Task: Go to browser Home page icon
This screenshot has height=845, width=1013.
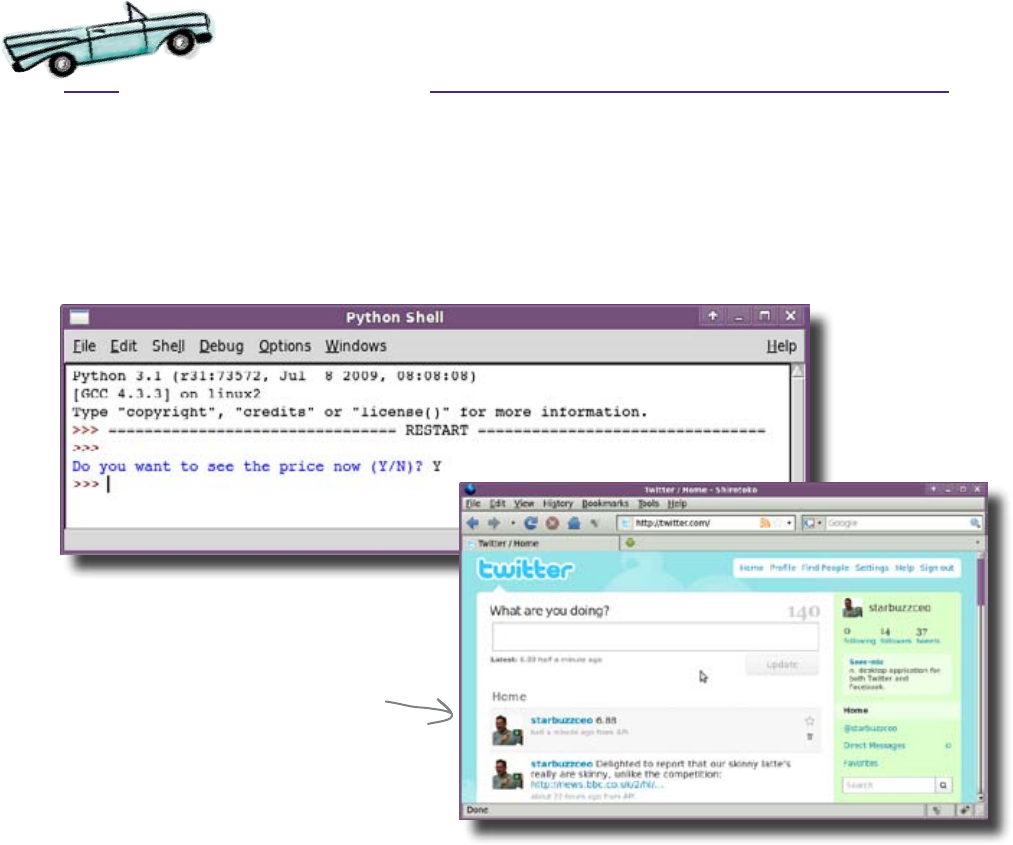Action: [574, 523]
